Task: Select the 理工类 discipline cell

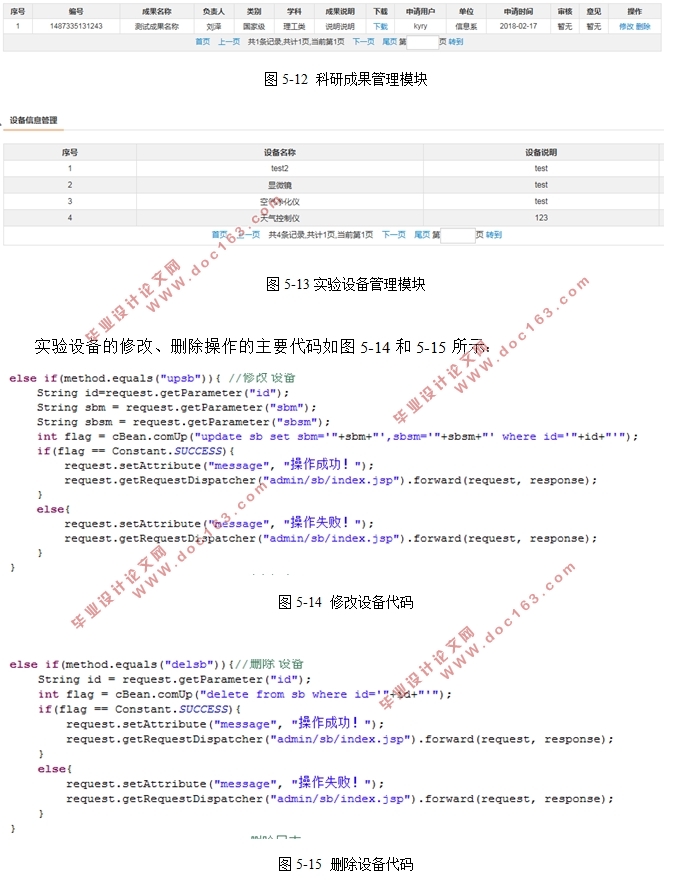Action: tap(294, 26)
